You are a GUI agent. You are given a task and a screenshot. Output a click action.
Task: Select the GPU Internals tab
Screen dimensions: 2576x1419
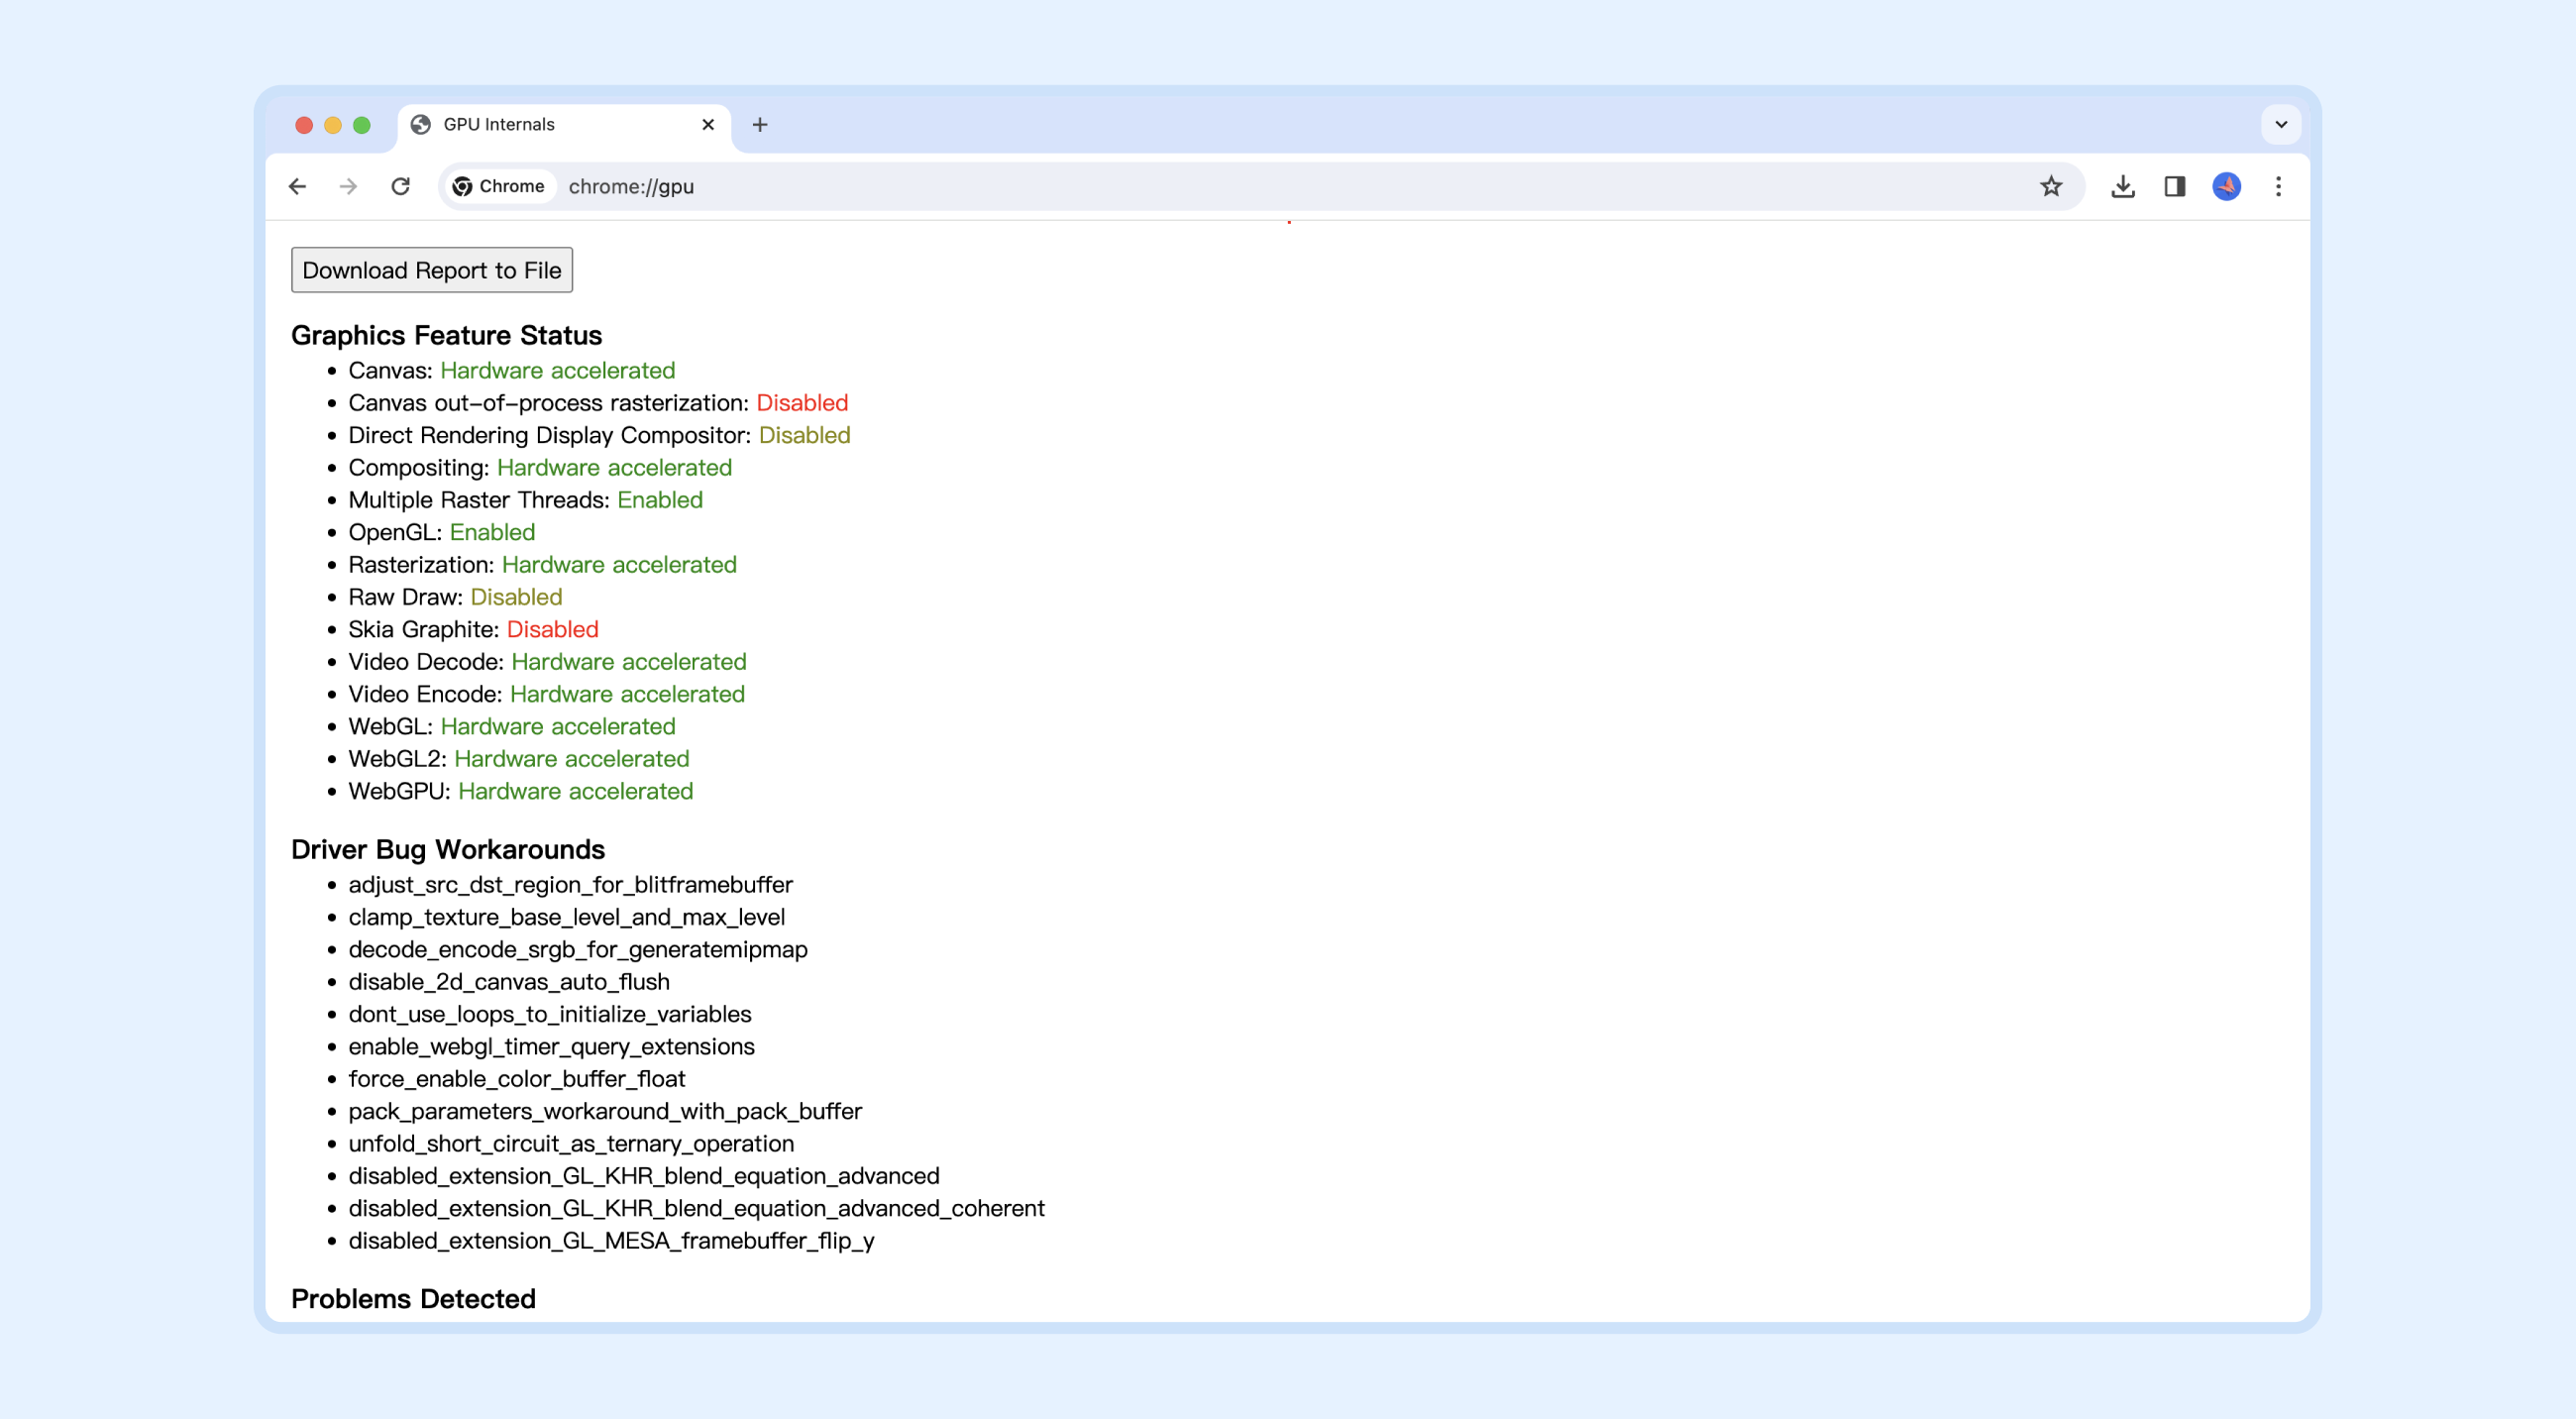tap(564, 125)
